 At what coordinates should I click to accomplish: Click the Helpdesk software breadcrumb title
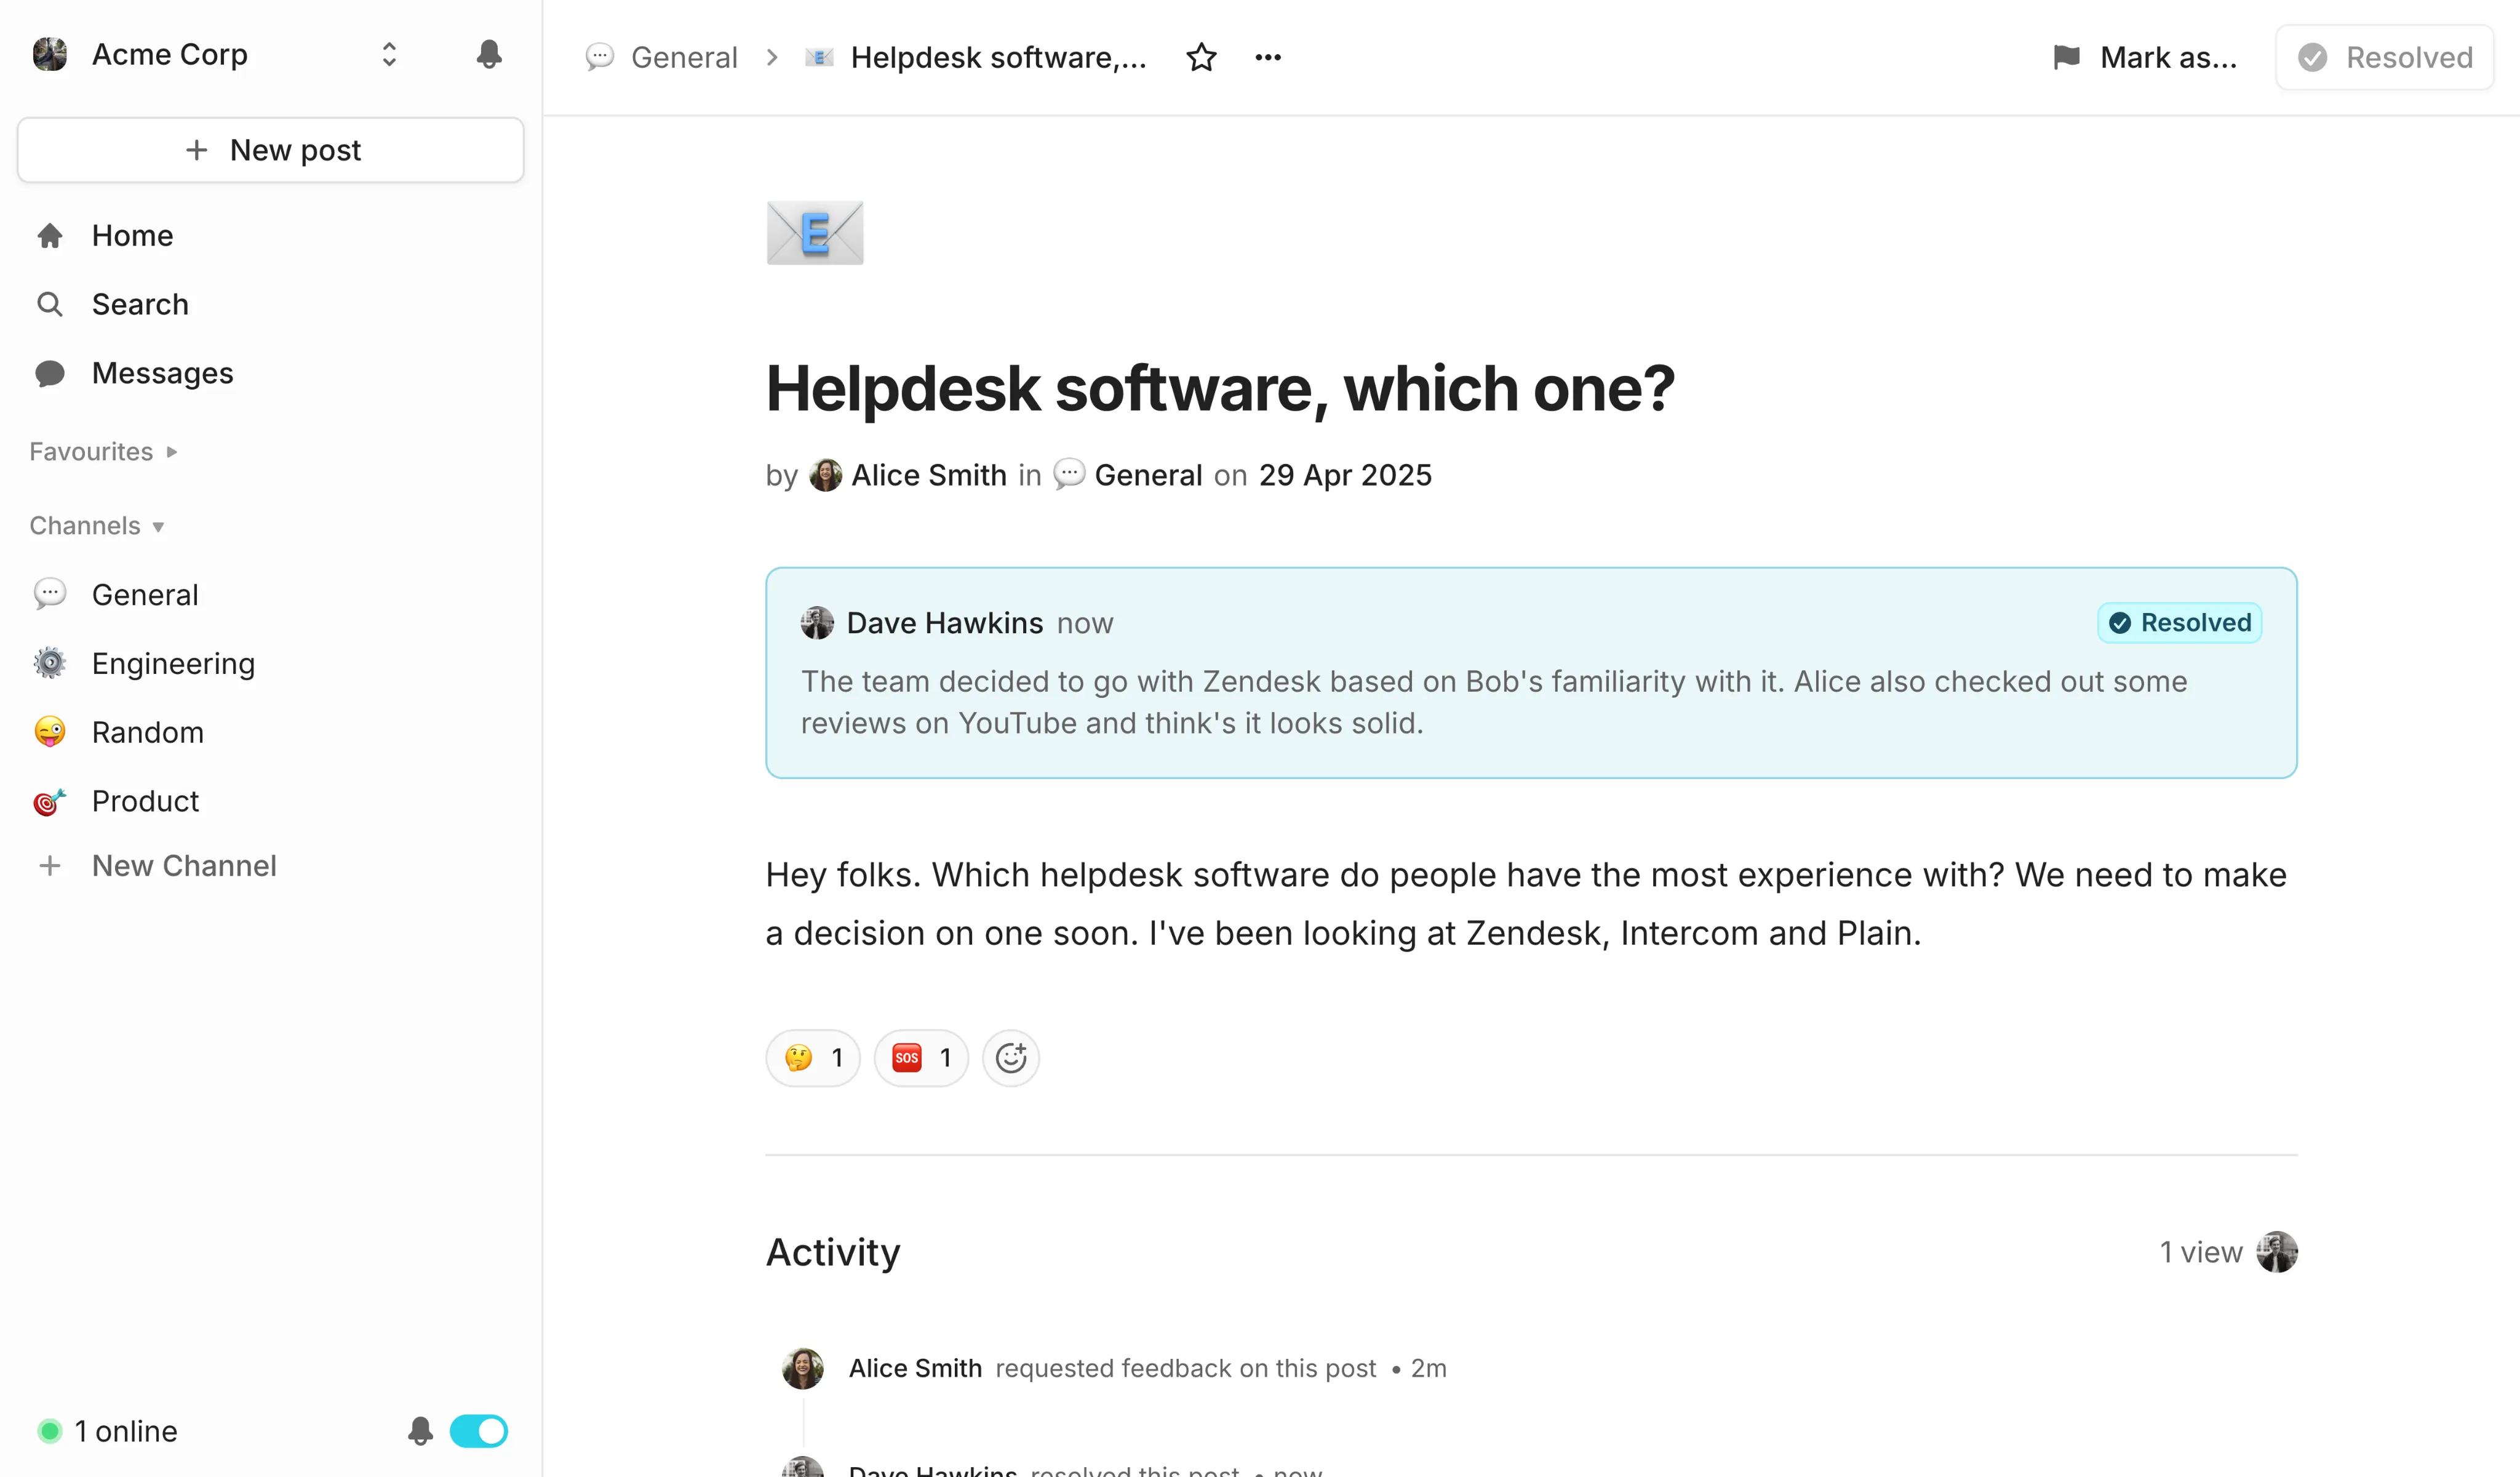click(x=998, y=57)
